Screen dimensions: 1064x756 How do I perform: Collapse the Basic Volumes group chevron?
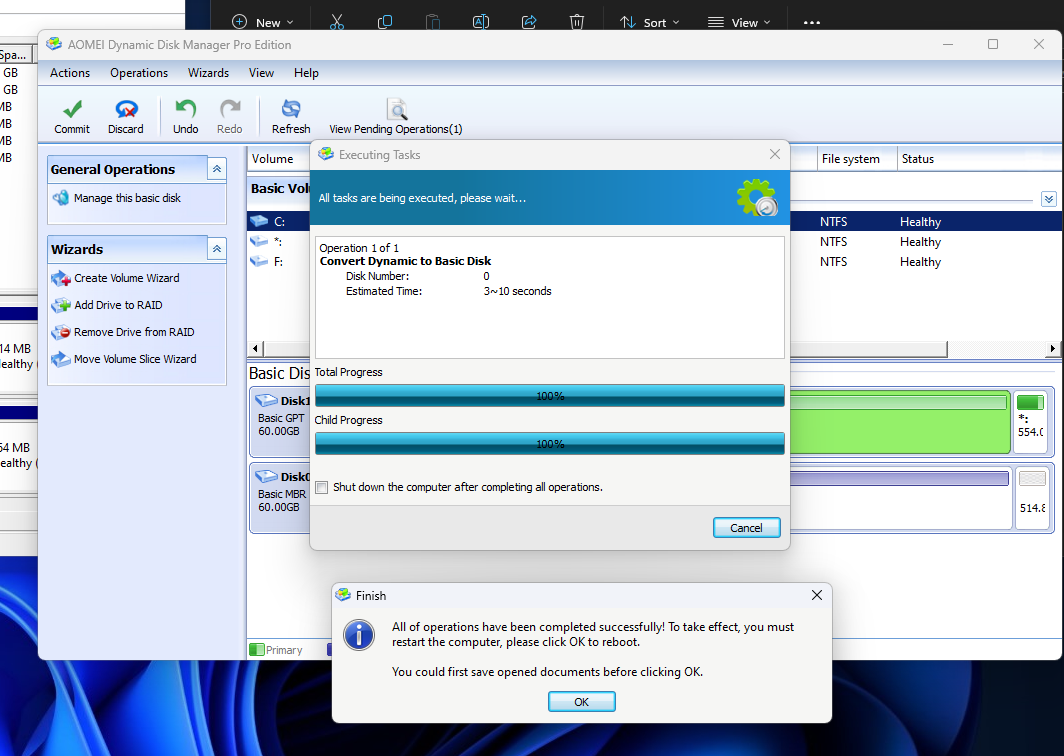1049,199
